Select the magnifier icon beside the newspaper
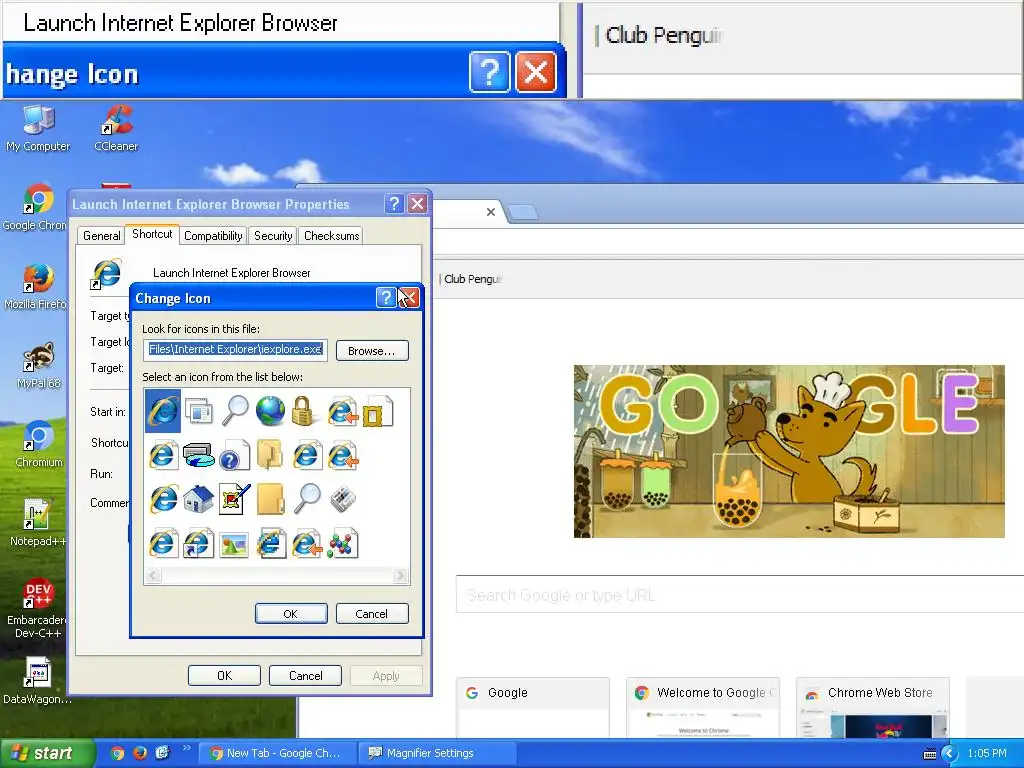Screen dimensions: 1024x768 point(306,500)
